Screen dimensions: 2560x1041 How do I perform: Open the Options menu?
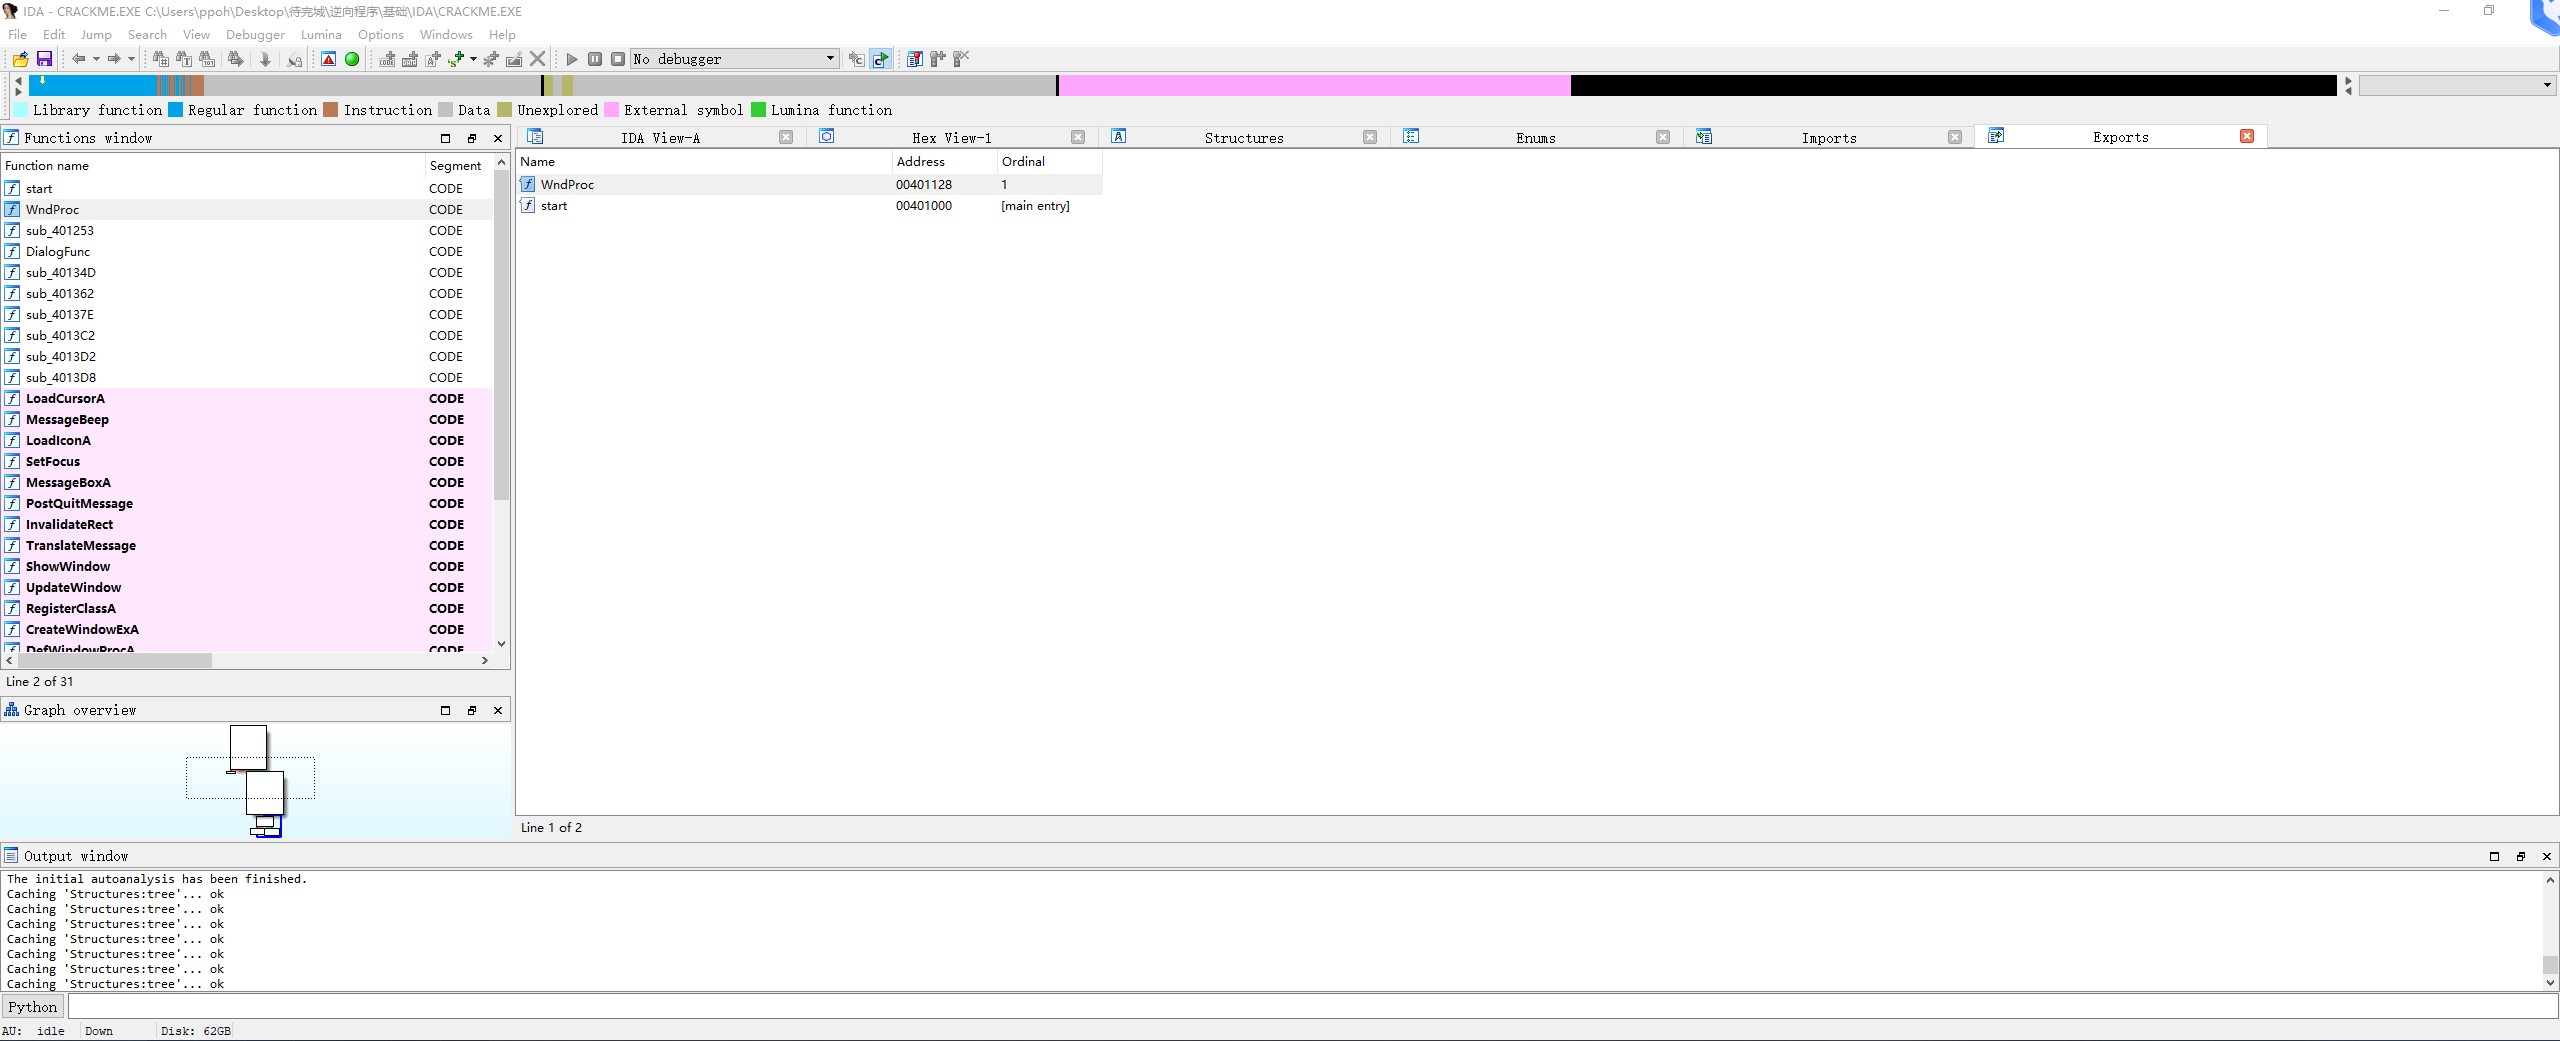click(380, 34)
